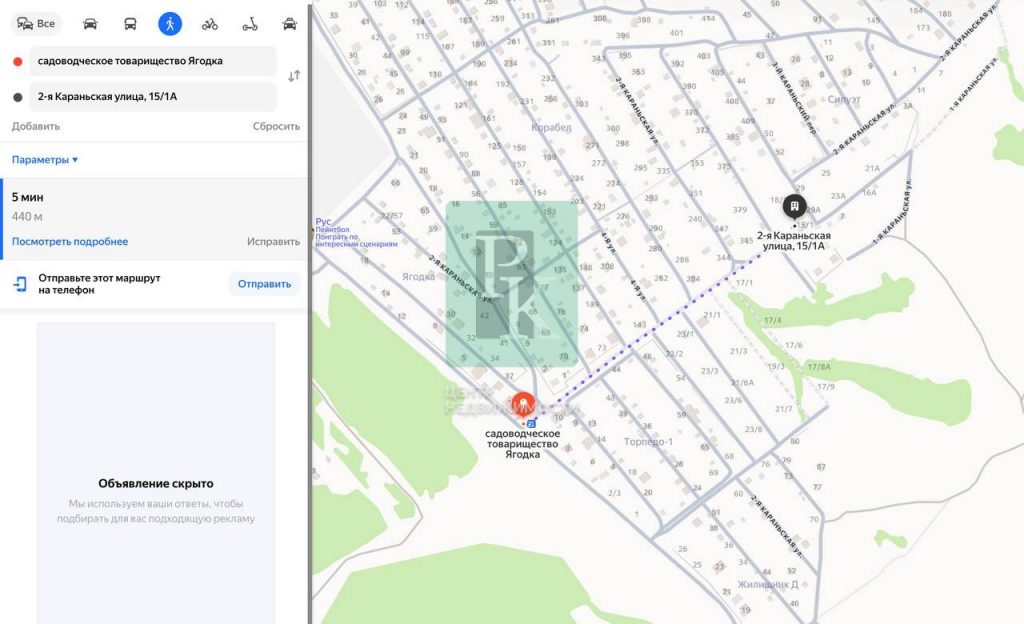Choose the scooter route mode
The image size is (1024, 624).
click(250, 24)
